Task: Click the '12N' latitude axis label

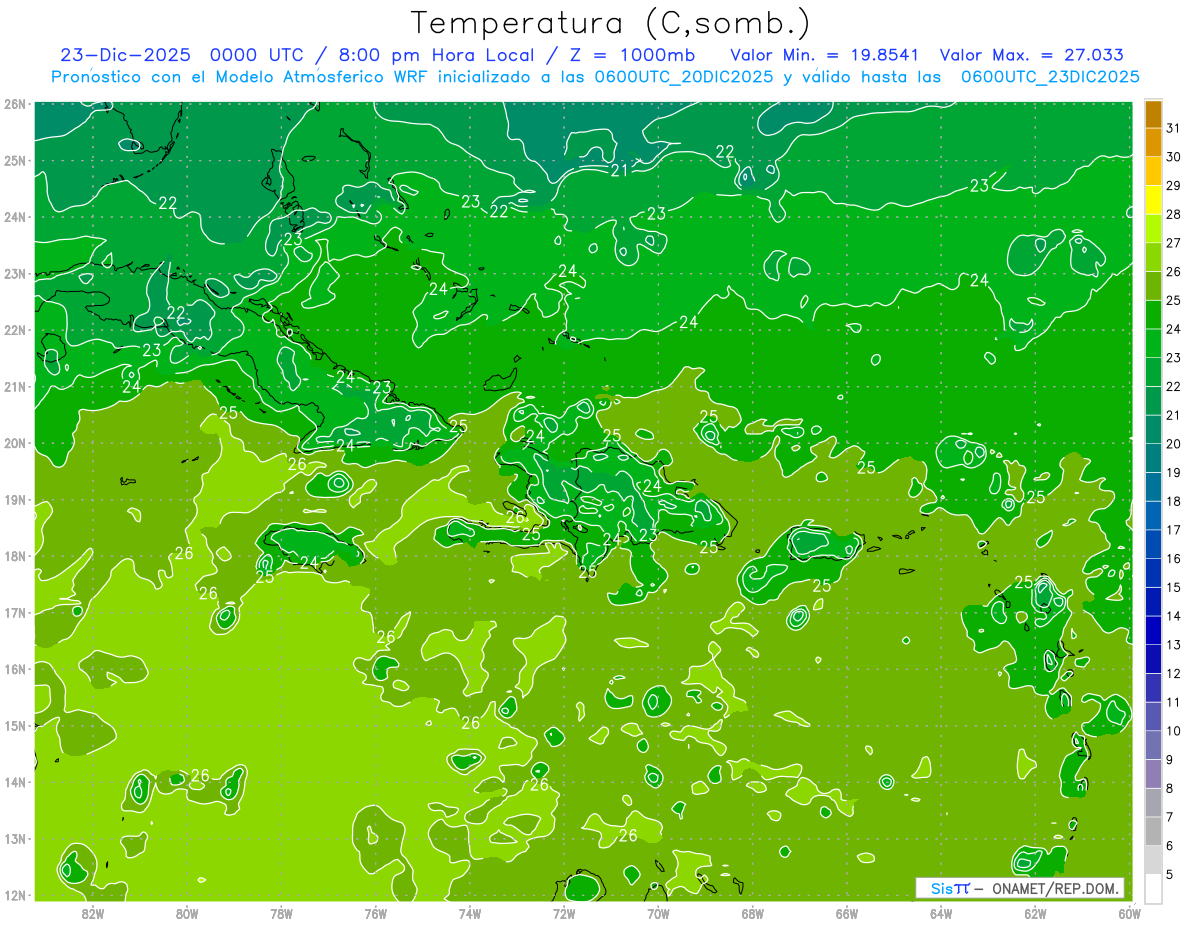Action: (15, 895)
